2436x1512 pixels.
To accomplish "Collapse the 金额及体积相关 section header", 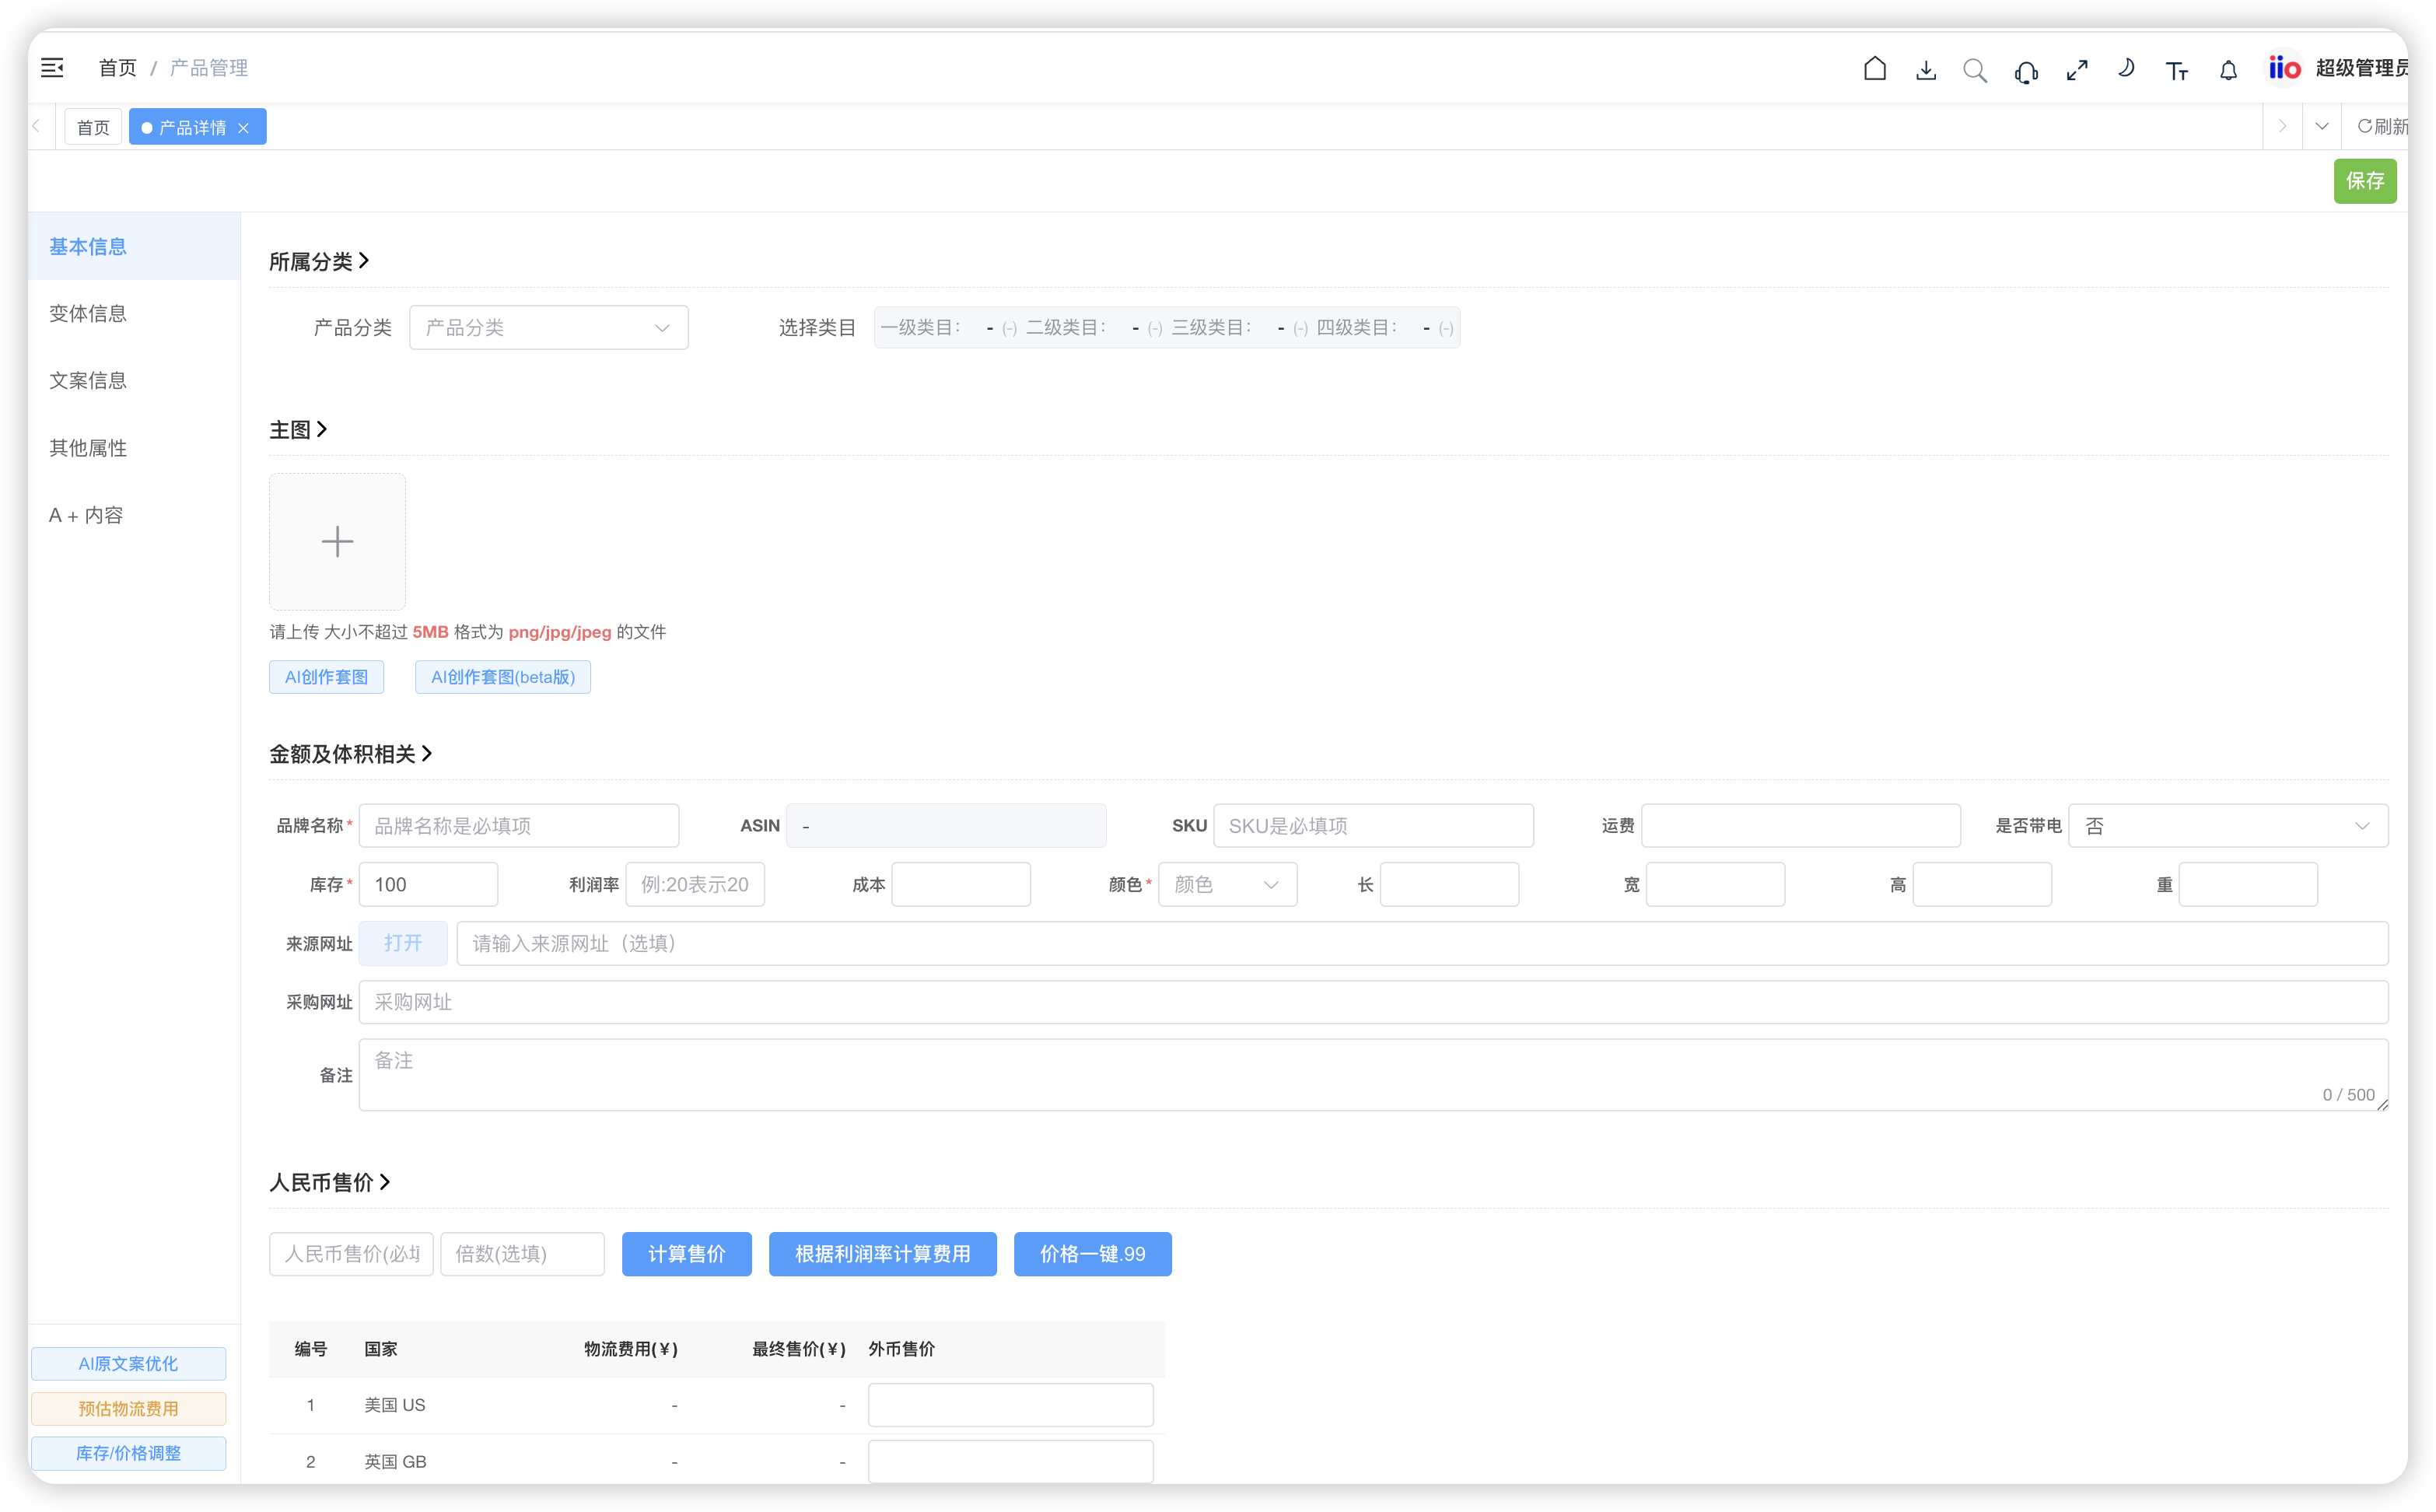I will (350, 753).
